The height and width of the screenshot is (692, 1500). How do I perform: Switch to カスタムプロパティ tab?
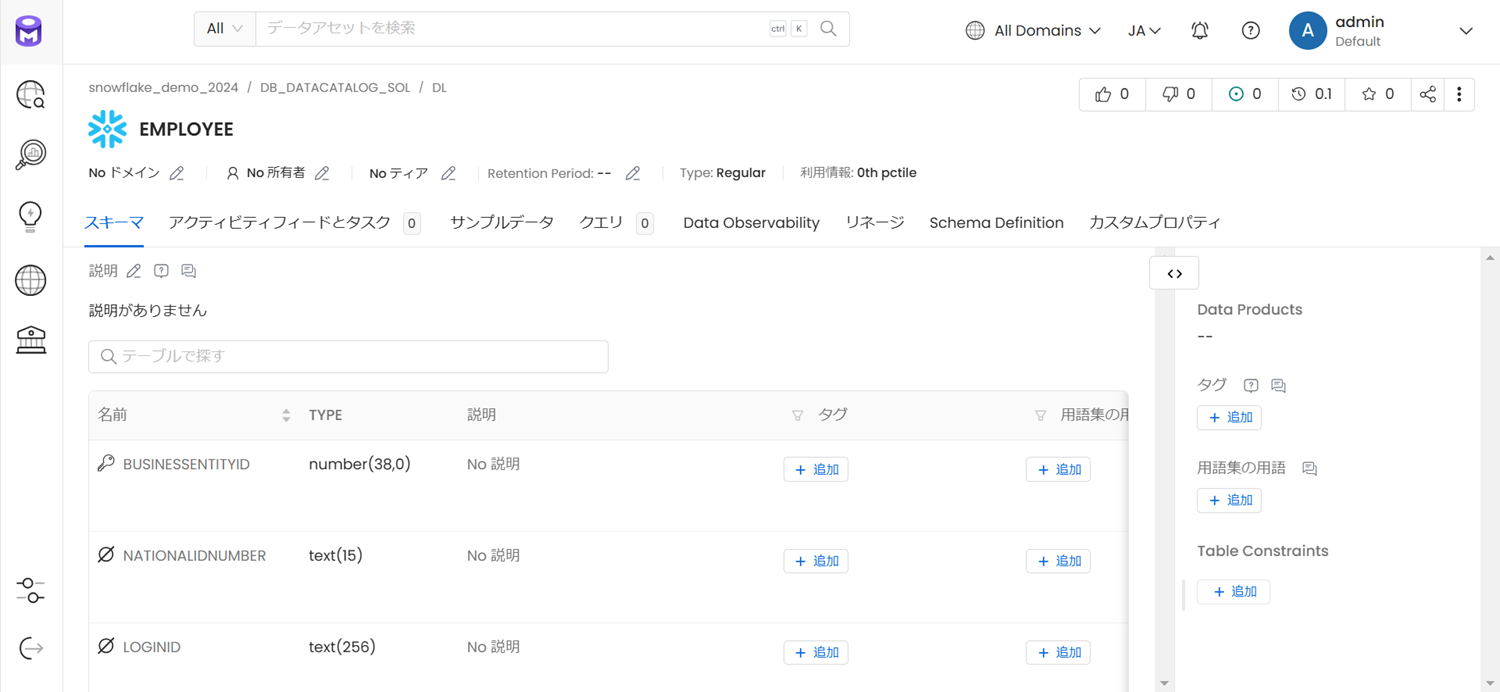pyautogui.click(x=1155, y=223)
